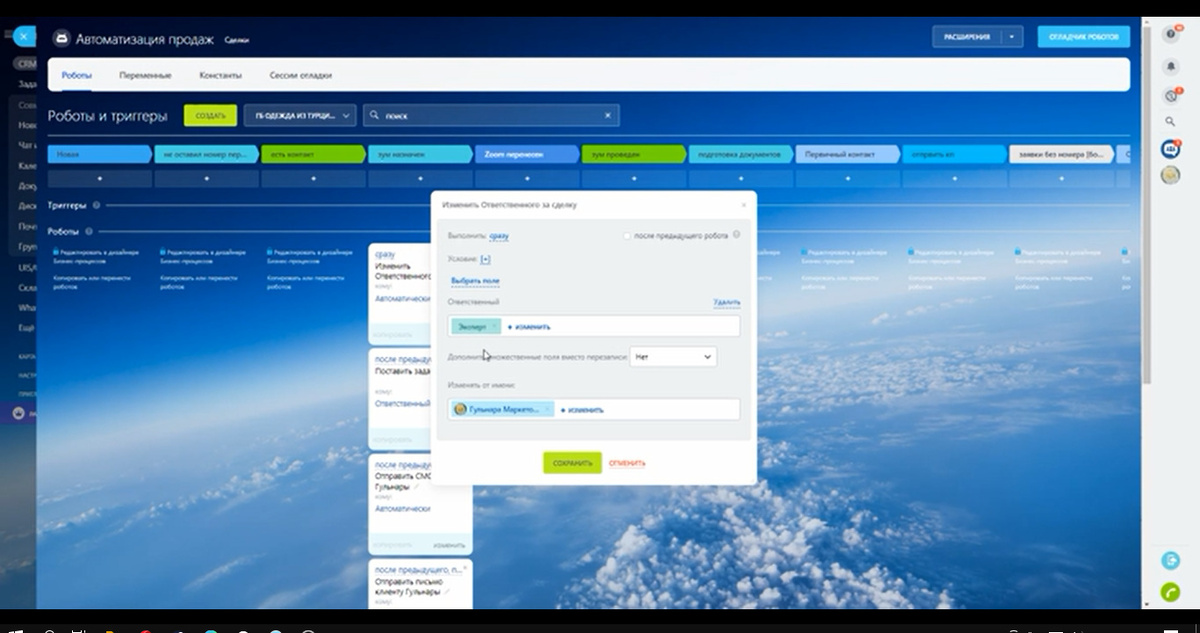This screenshot has height=633, width=1200.
Task: Focus the поиск search field
Action: point(491,115)
